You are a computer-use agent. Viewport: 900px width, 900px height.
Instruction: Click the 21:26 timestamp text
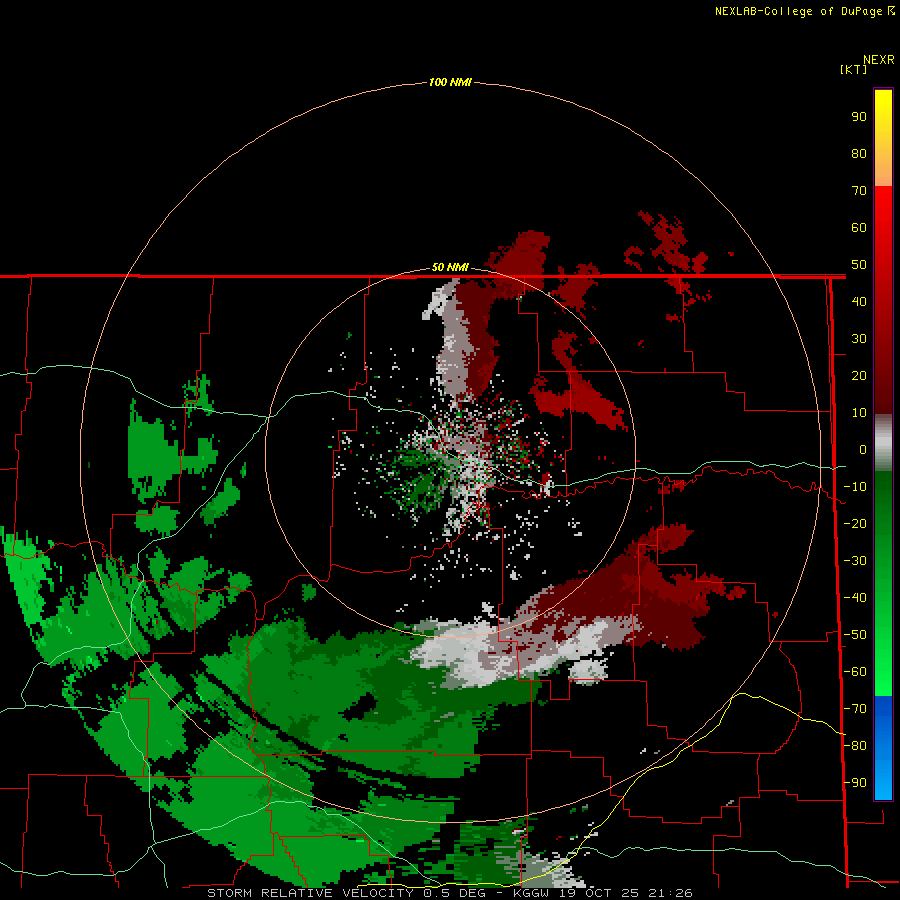coord(670,893)
